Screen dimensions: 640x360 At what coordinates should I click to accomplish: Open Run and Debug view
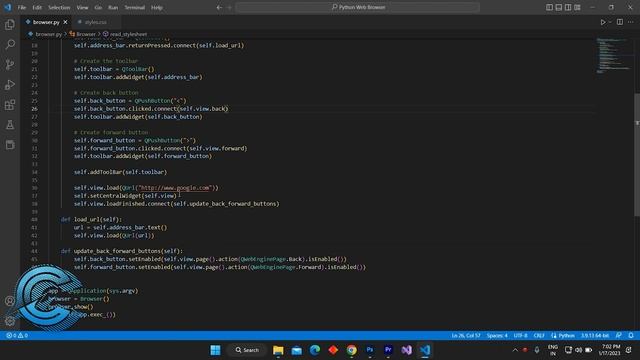coord(10,84)
